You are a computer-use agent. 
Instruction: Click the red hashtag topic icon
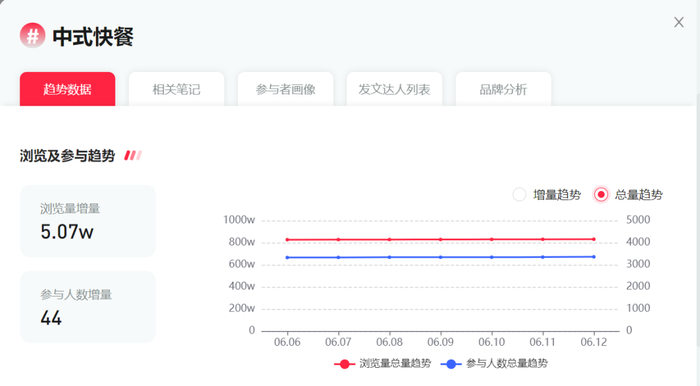(x=33, y=35)
